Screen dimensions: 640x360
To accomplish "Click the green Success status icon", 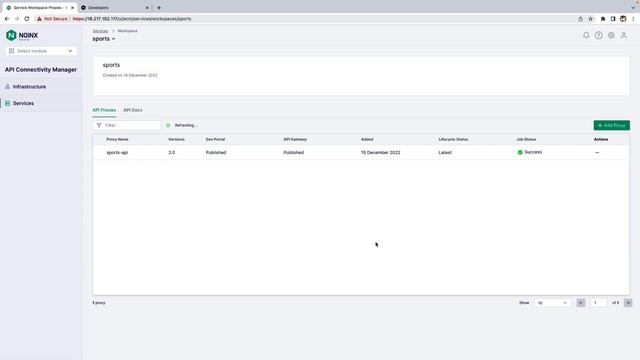I will pyautogui.click(x=520, y=152).
